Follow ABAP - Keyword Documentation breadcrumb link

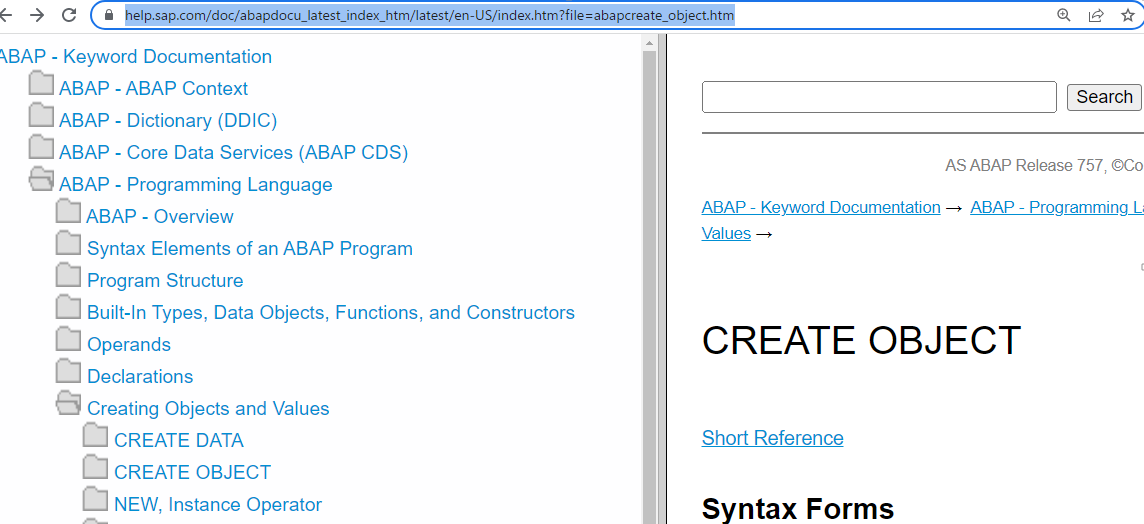click(821, 207)
